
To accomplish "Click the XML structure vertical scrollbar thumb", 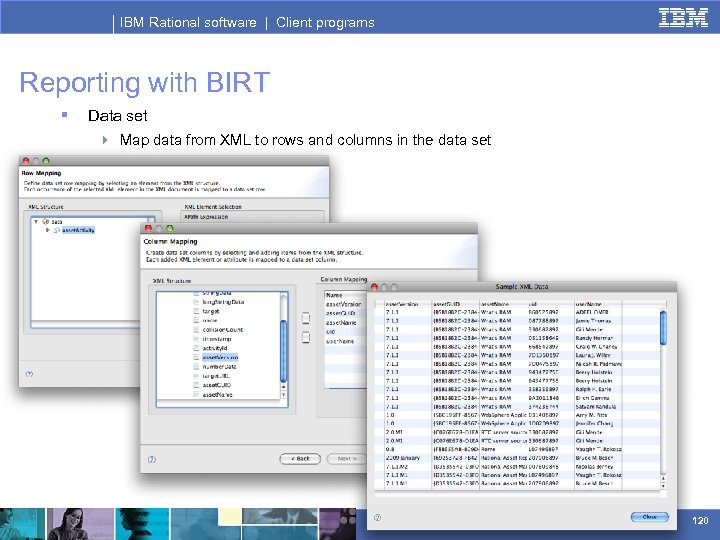I will click(283, 350).
